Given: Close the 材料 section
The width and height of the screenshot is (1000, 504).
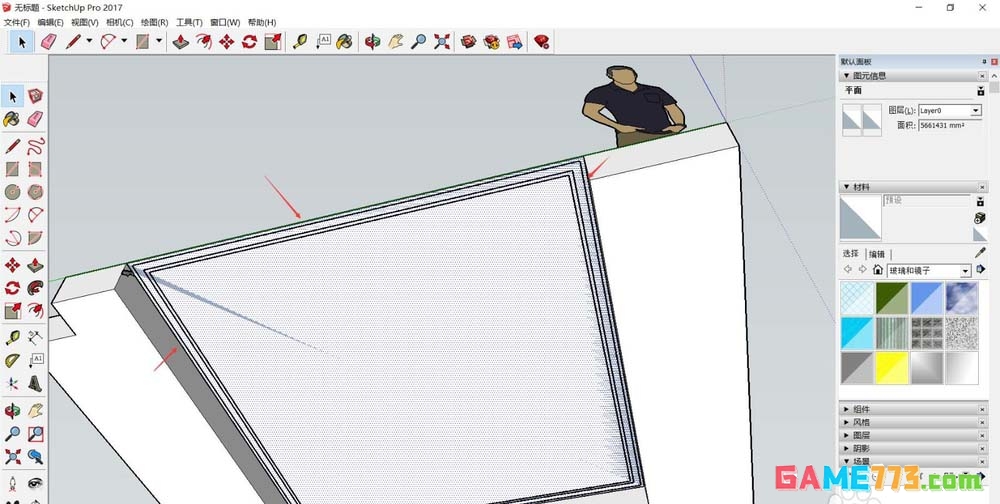Looking at the screenshot, I should (982, 187).
